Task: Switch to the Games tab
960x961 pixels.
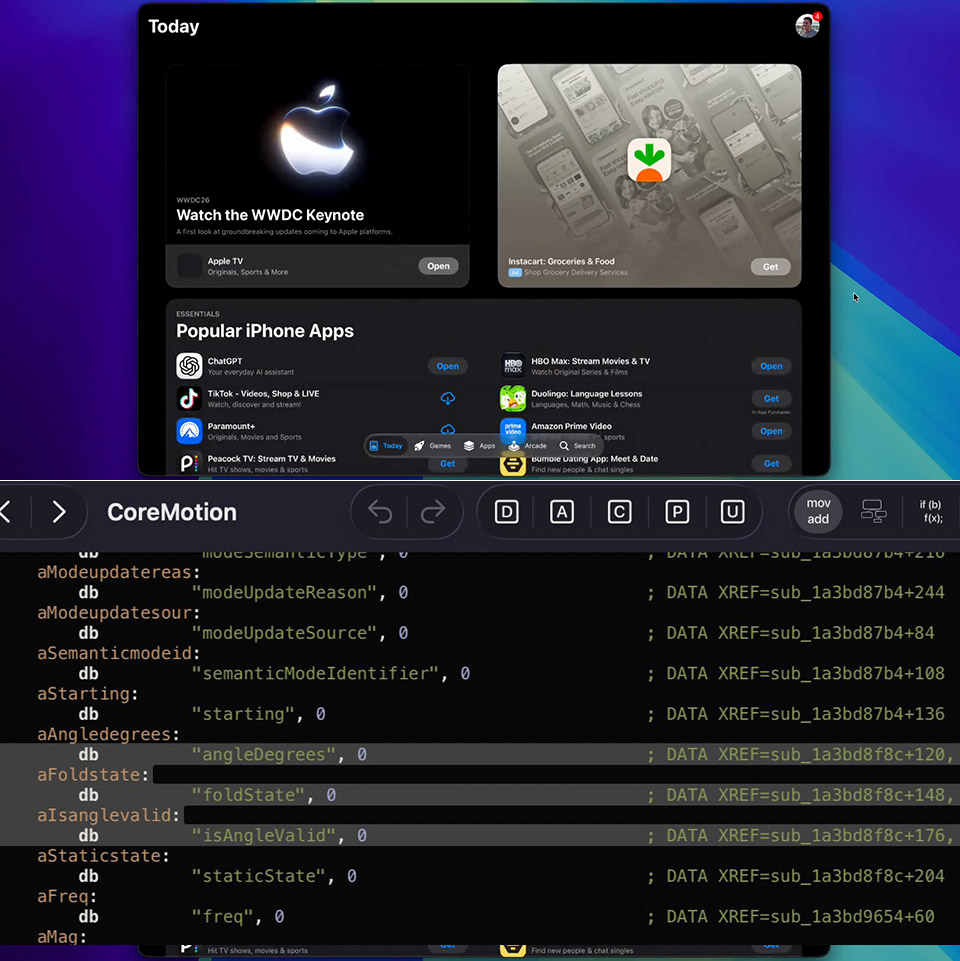Action: click(433, 446)
